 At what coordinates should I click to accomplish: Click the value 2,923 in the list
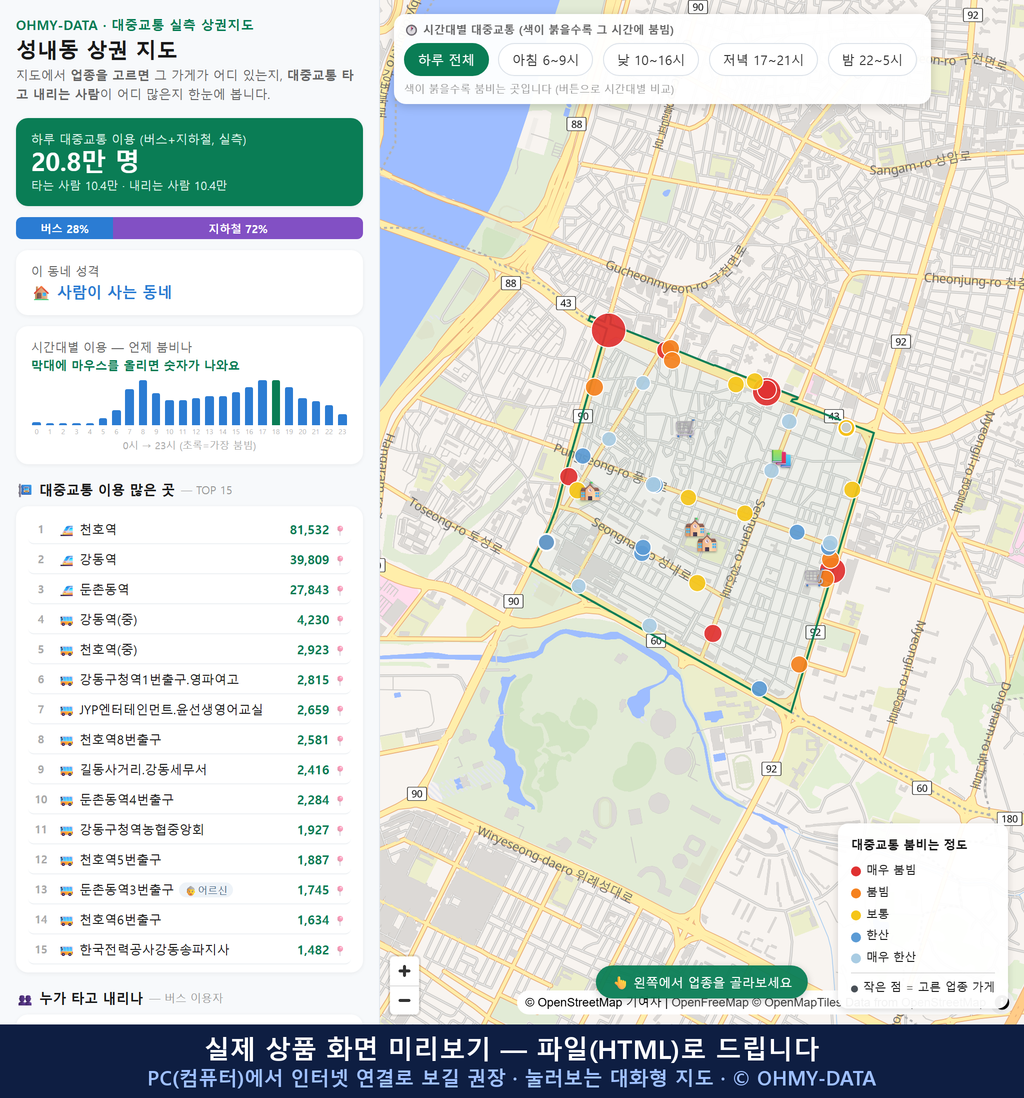click(313, 650)
